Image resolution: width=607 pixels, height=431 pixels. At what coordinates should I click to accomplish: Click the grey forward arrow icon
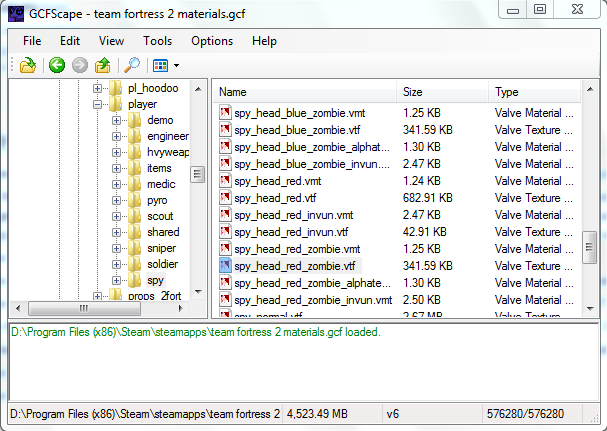pyautogui.click(x=80, y=65)
